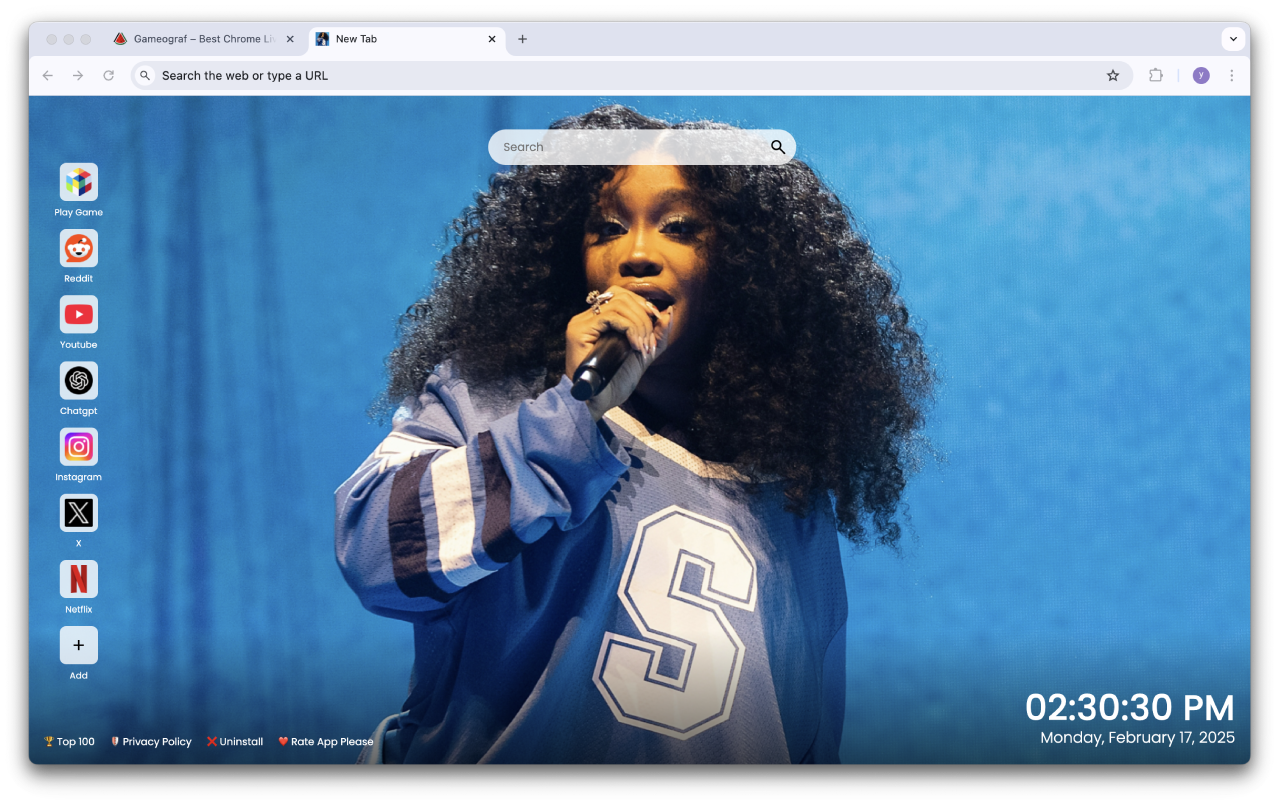Open the Chrome three-dot menu

coord(1231,75)
